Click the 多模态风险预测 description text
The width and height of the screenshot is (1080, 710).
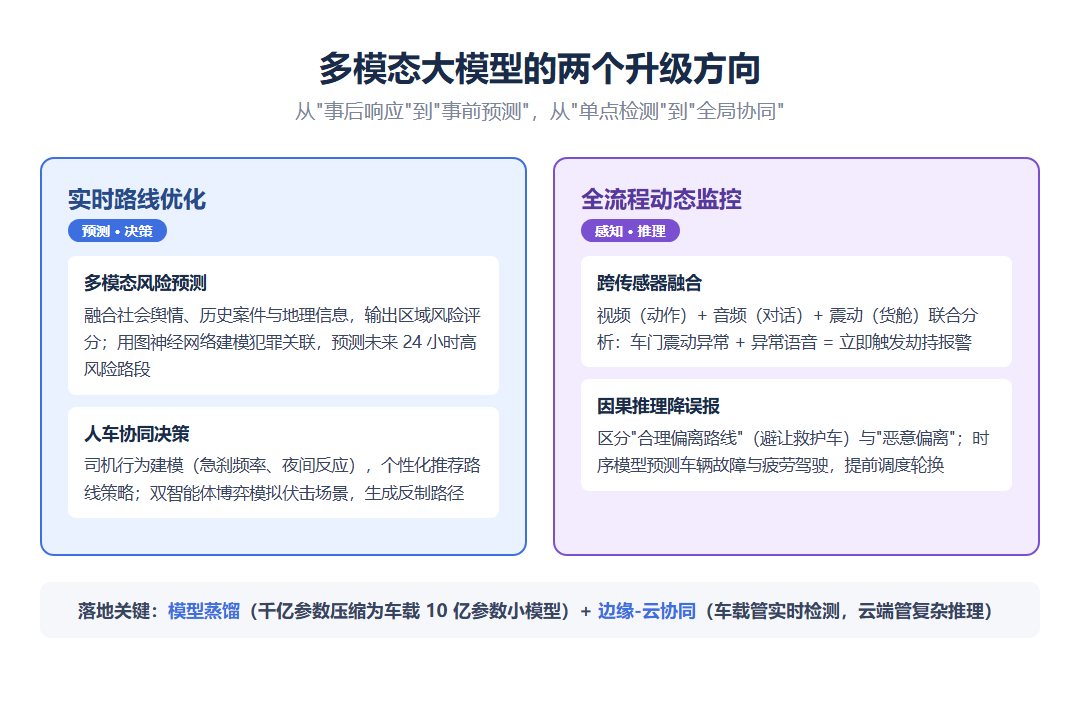[282, 342]
